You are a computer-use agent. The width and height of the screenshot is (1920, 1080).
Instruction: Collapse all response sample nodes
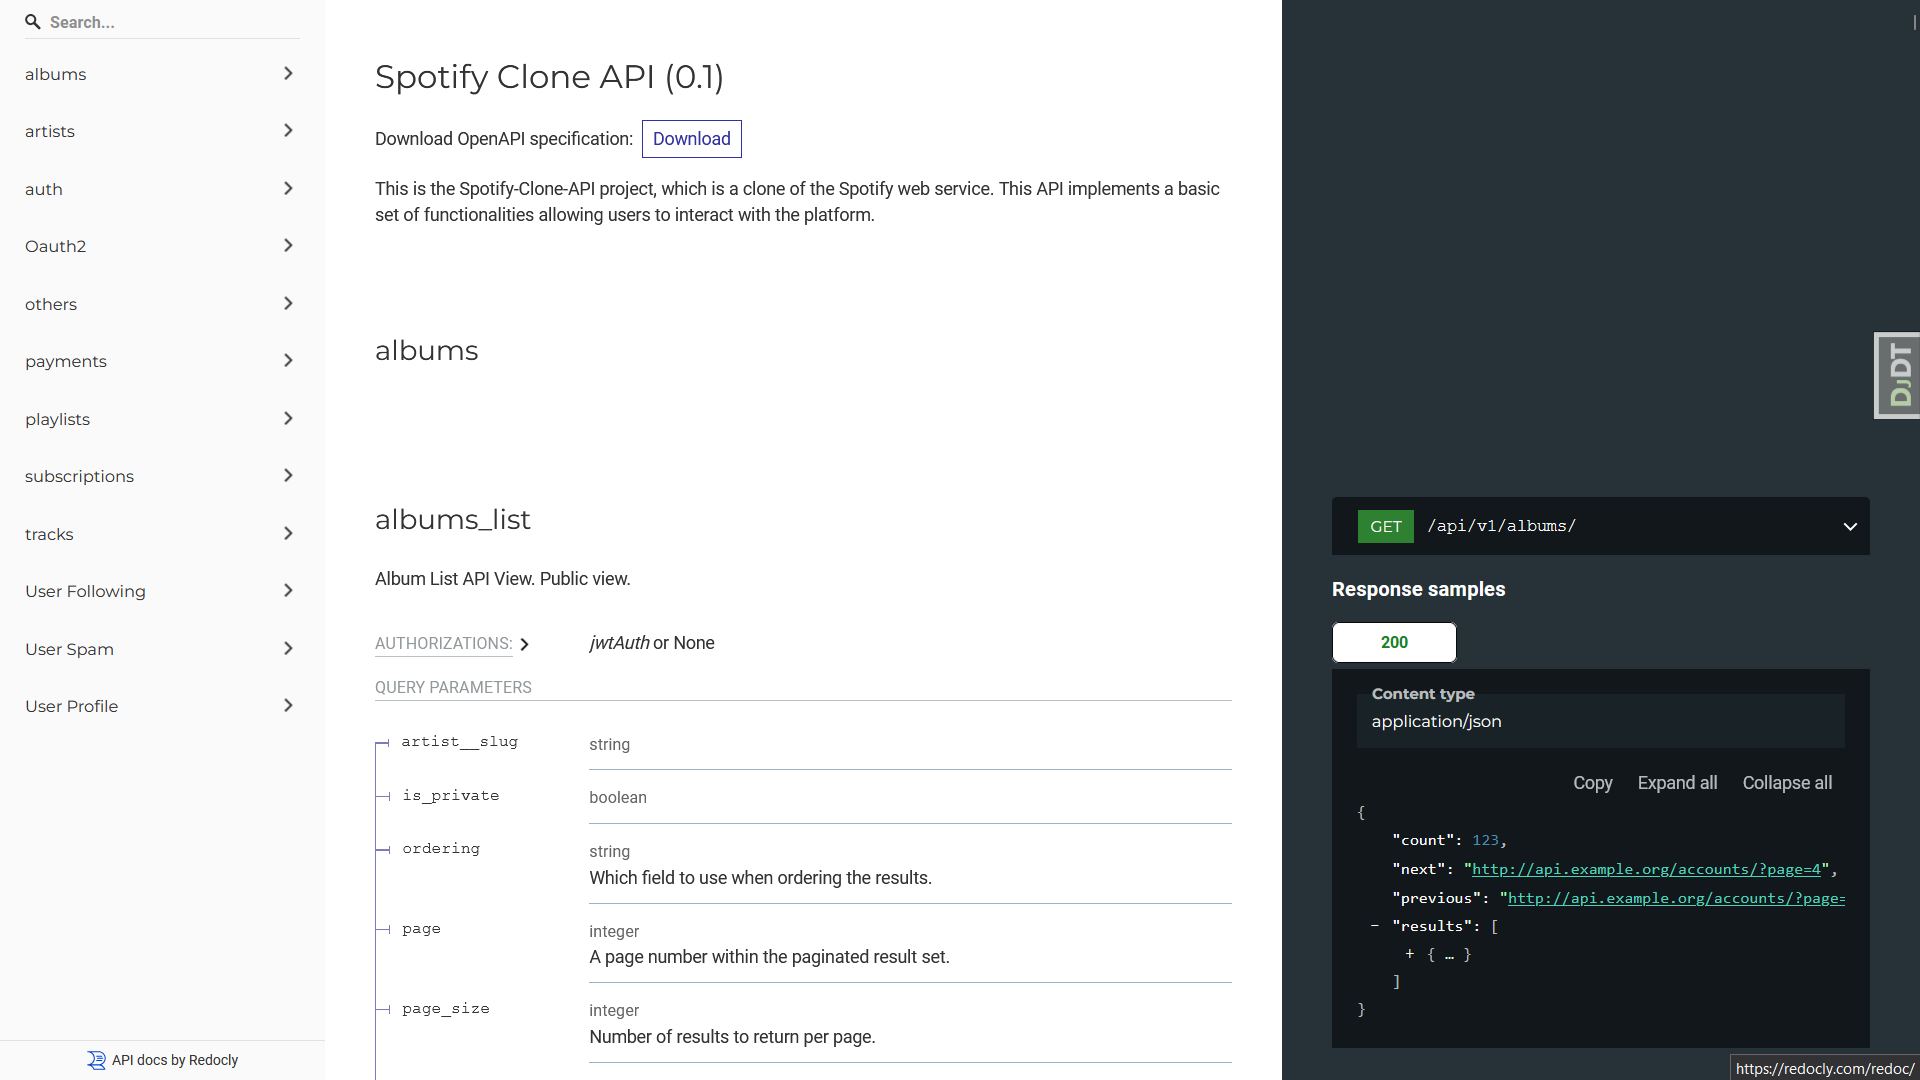click(x=1787, y=782)
